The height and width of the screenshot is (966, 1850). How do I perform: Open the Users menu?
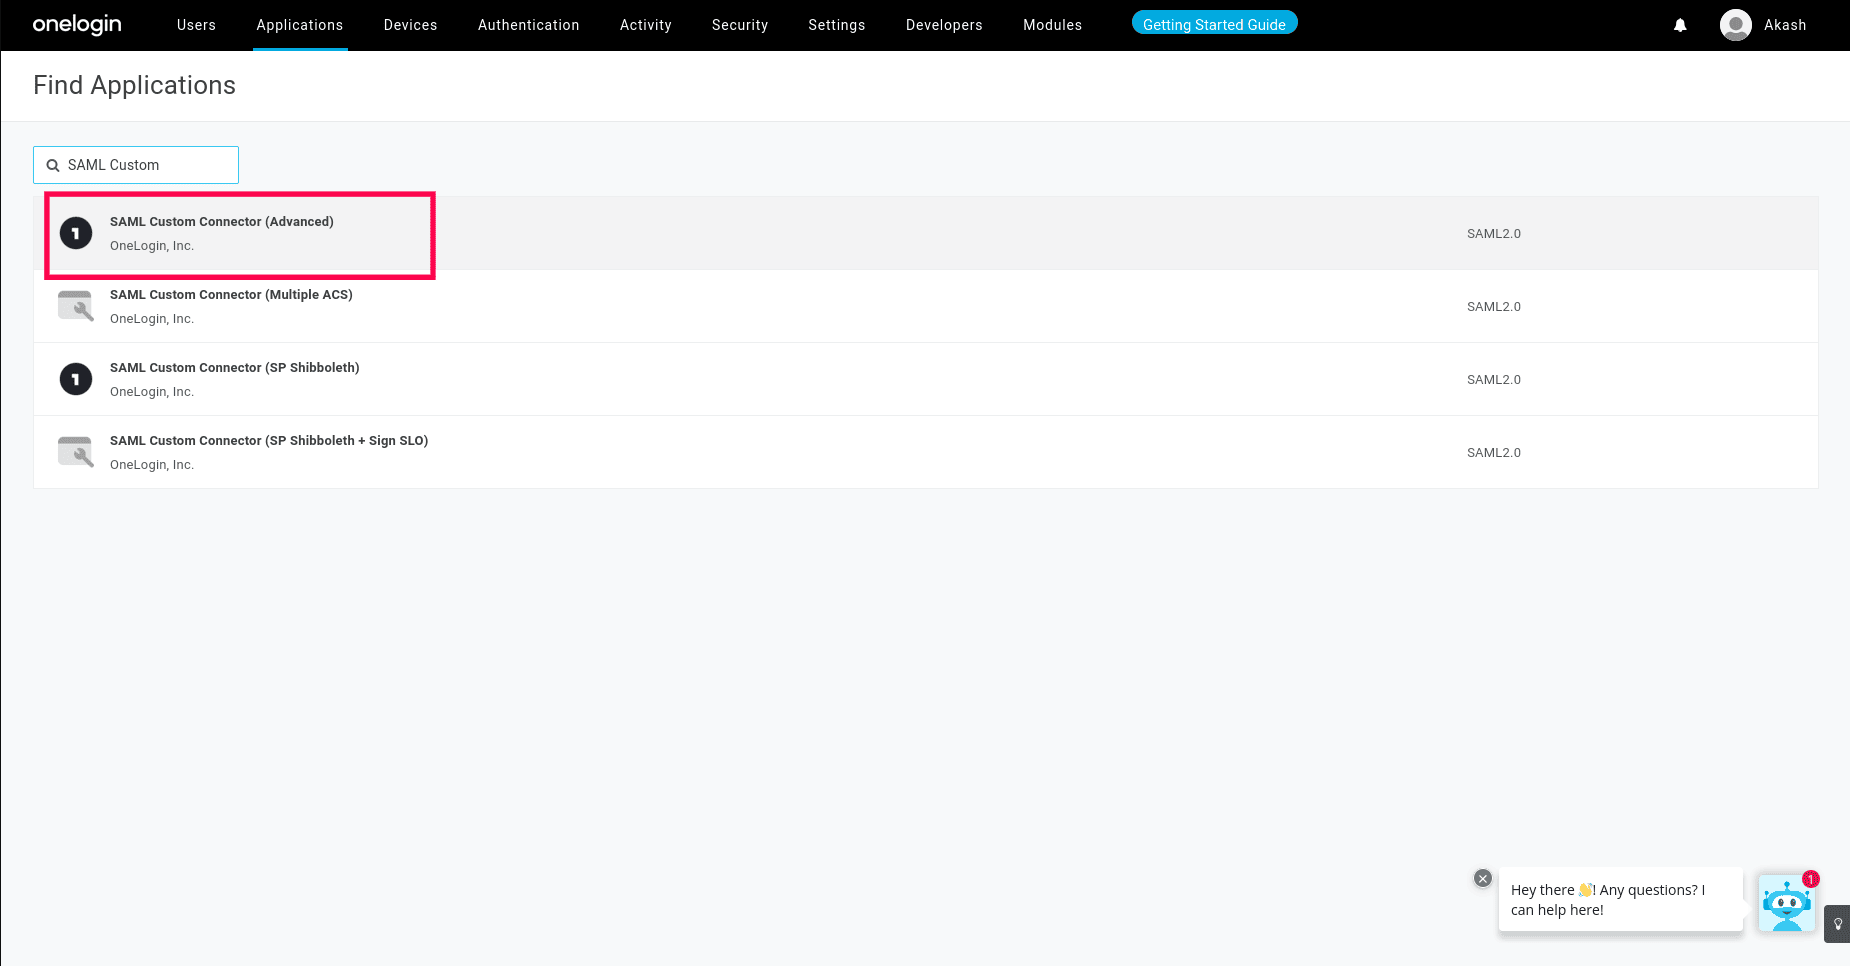tap(196, 25)
